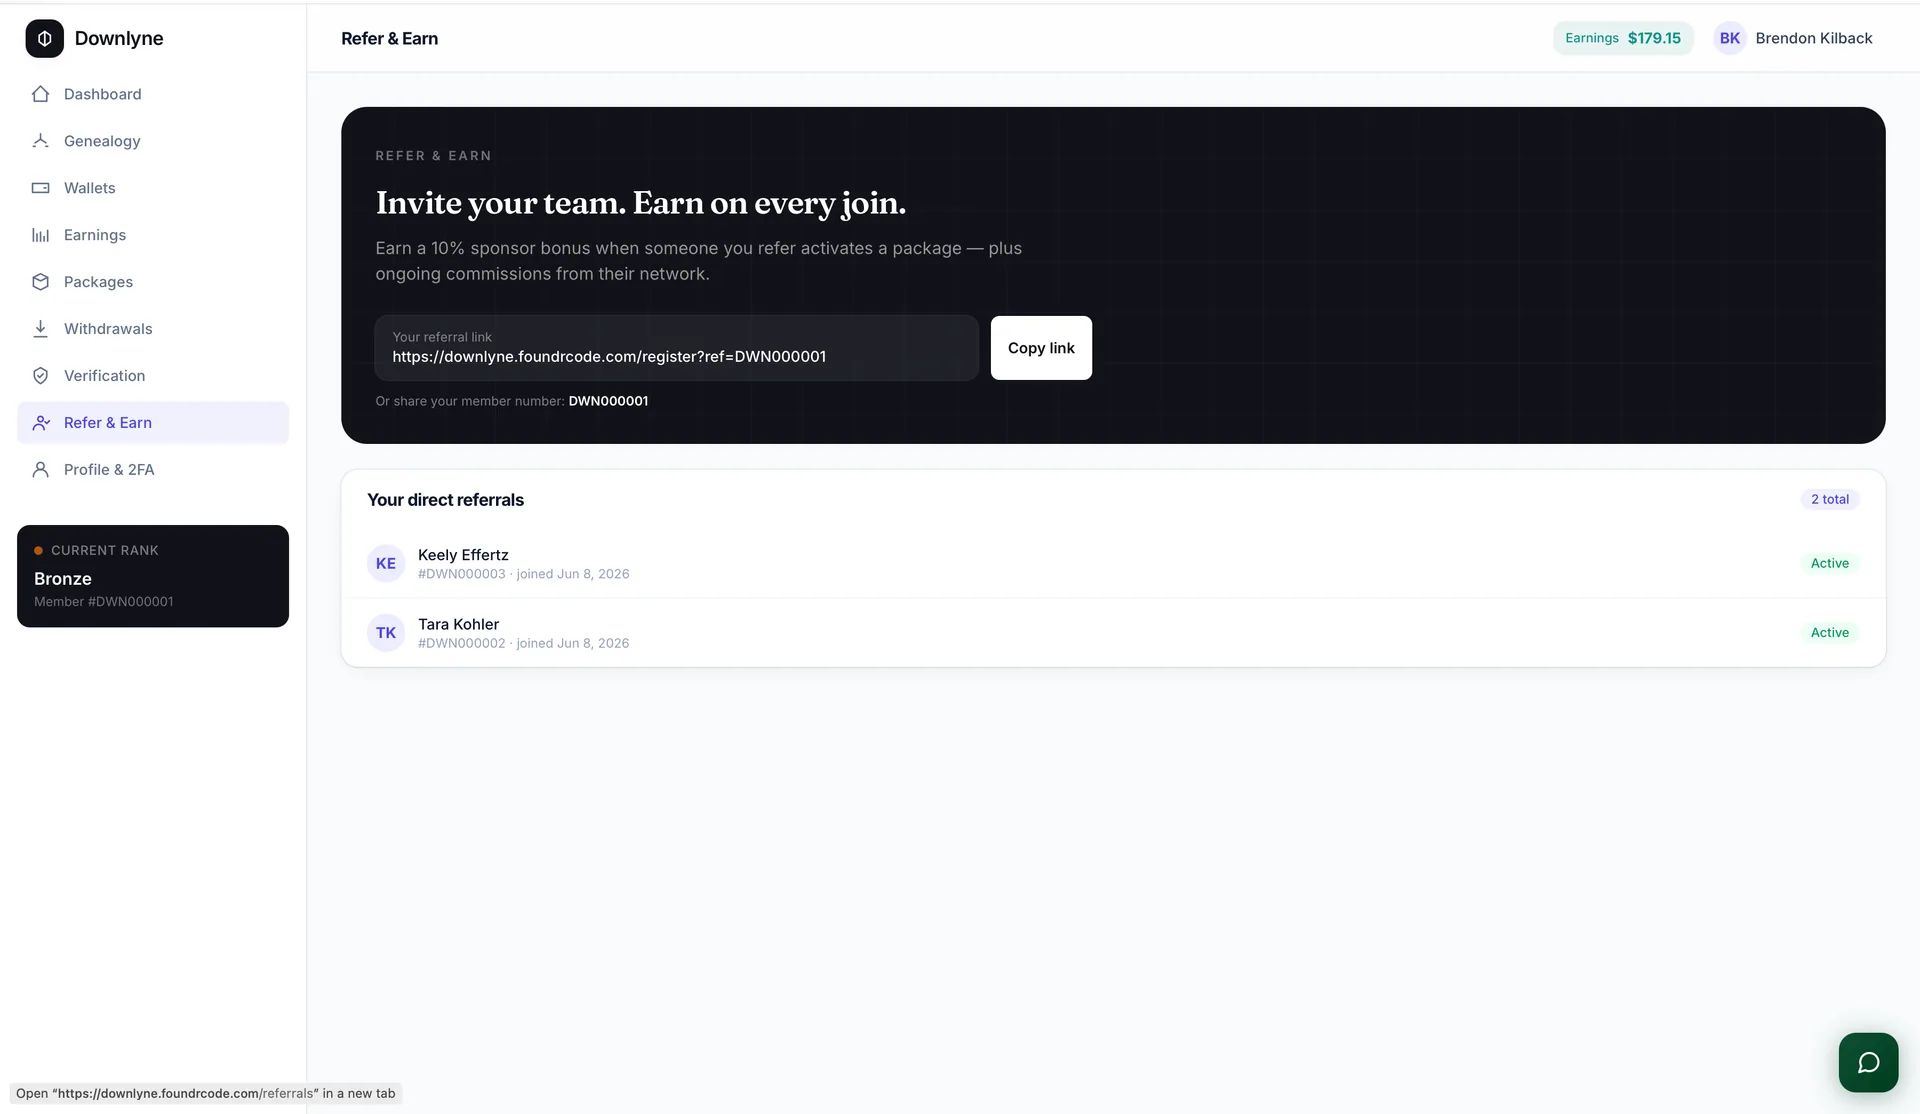
Task: Click the Earnings bar chart icon
Action: [x=40, y=235]
